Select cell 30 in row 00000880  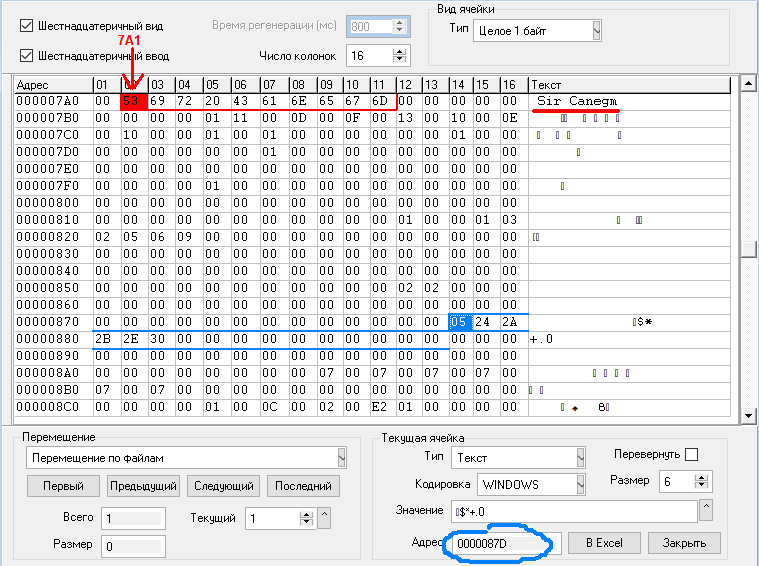click(x=161, y=339)
